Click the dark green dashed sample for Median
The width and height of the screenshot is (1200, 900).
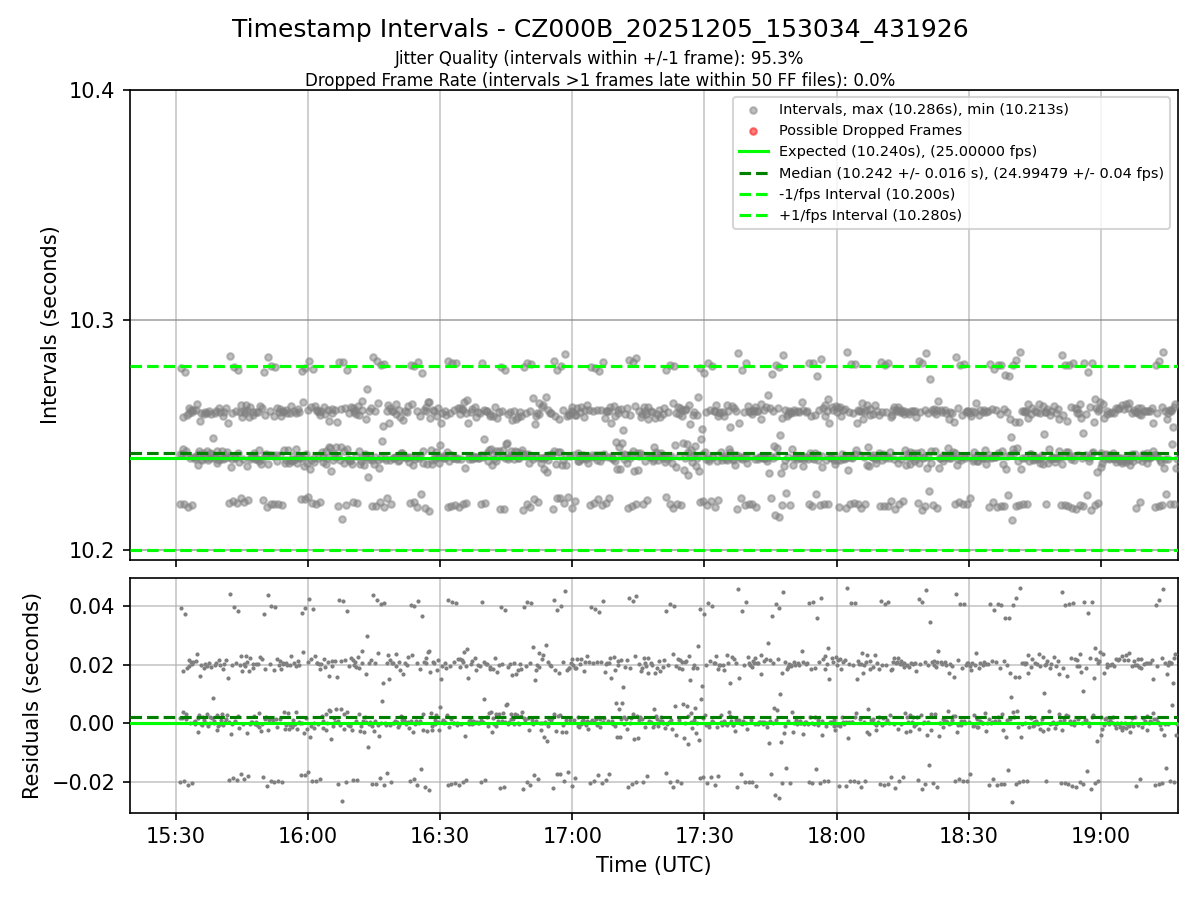point(754,173)
